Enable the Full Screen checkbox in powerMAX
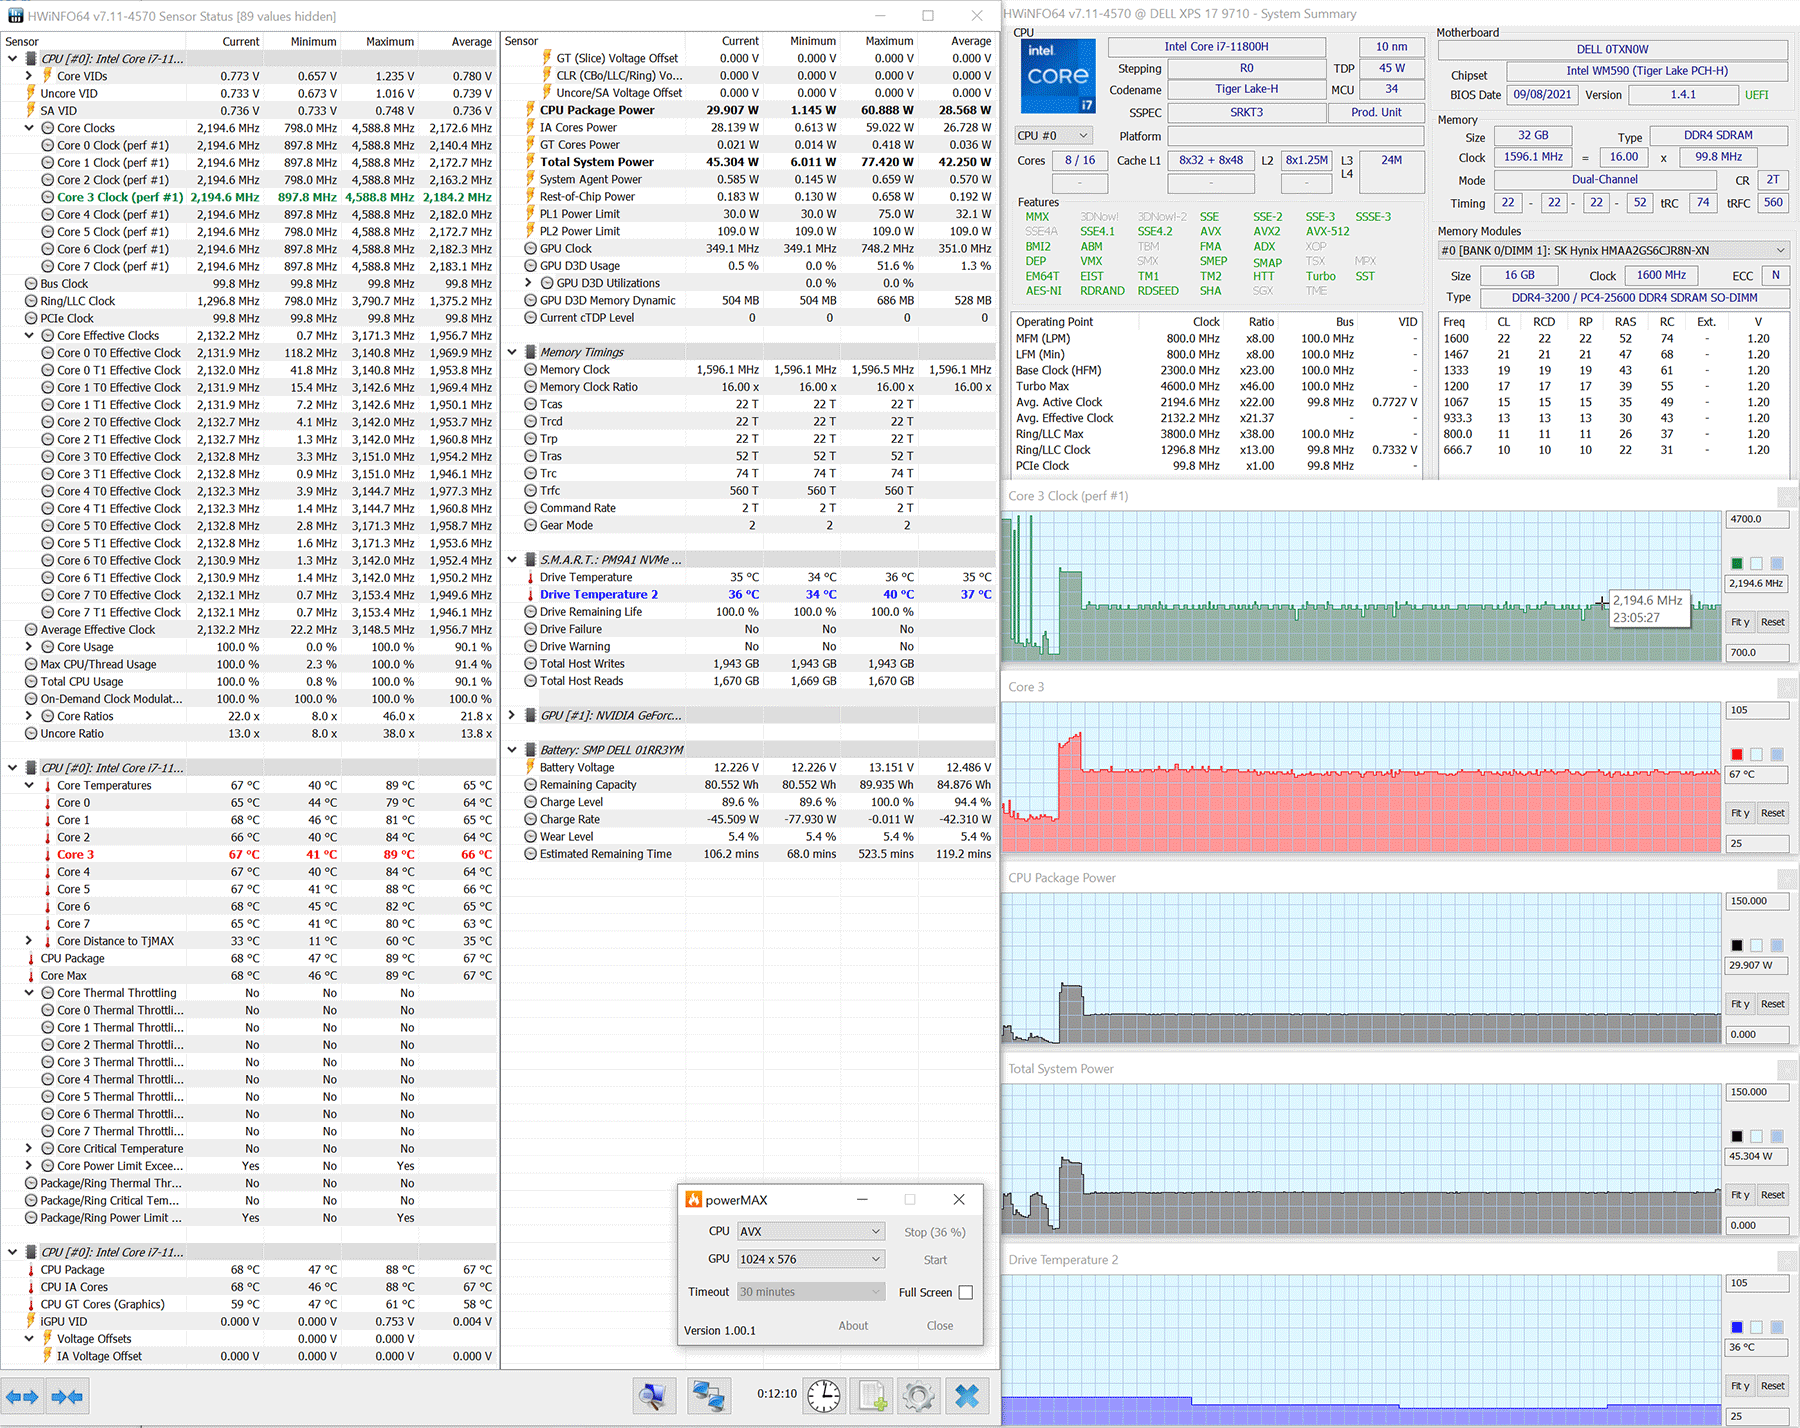The height and width of the screenshot is (1428, 1800). [965, 1292]
